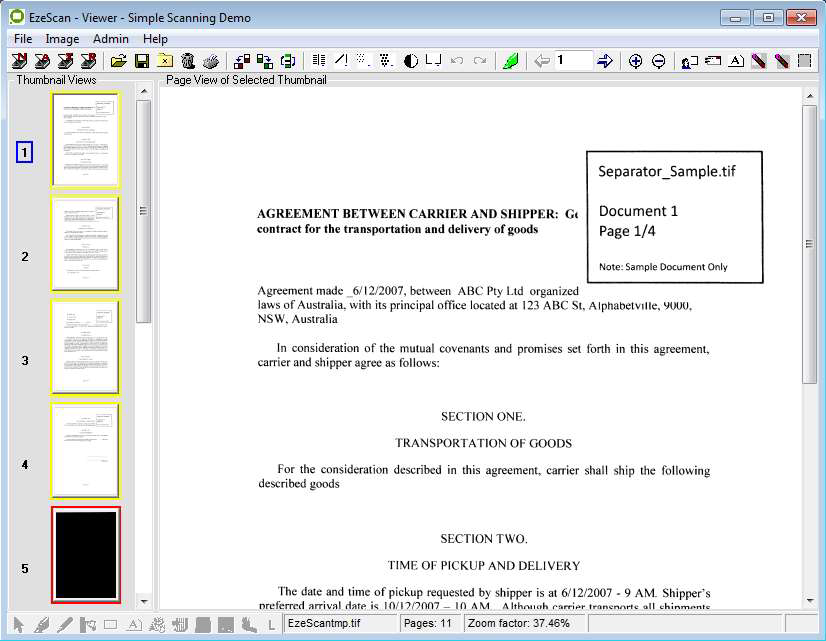Click the trash can delete icon

[187, 61]
